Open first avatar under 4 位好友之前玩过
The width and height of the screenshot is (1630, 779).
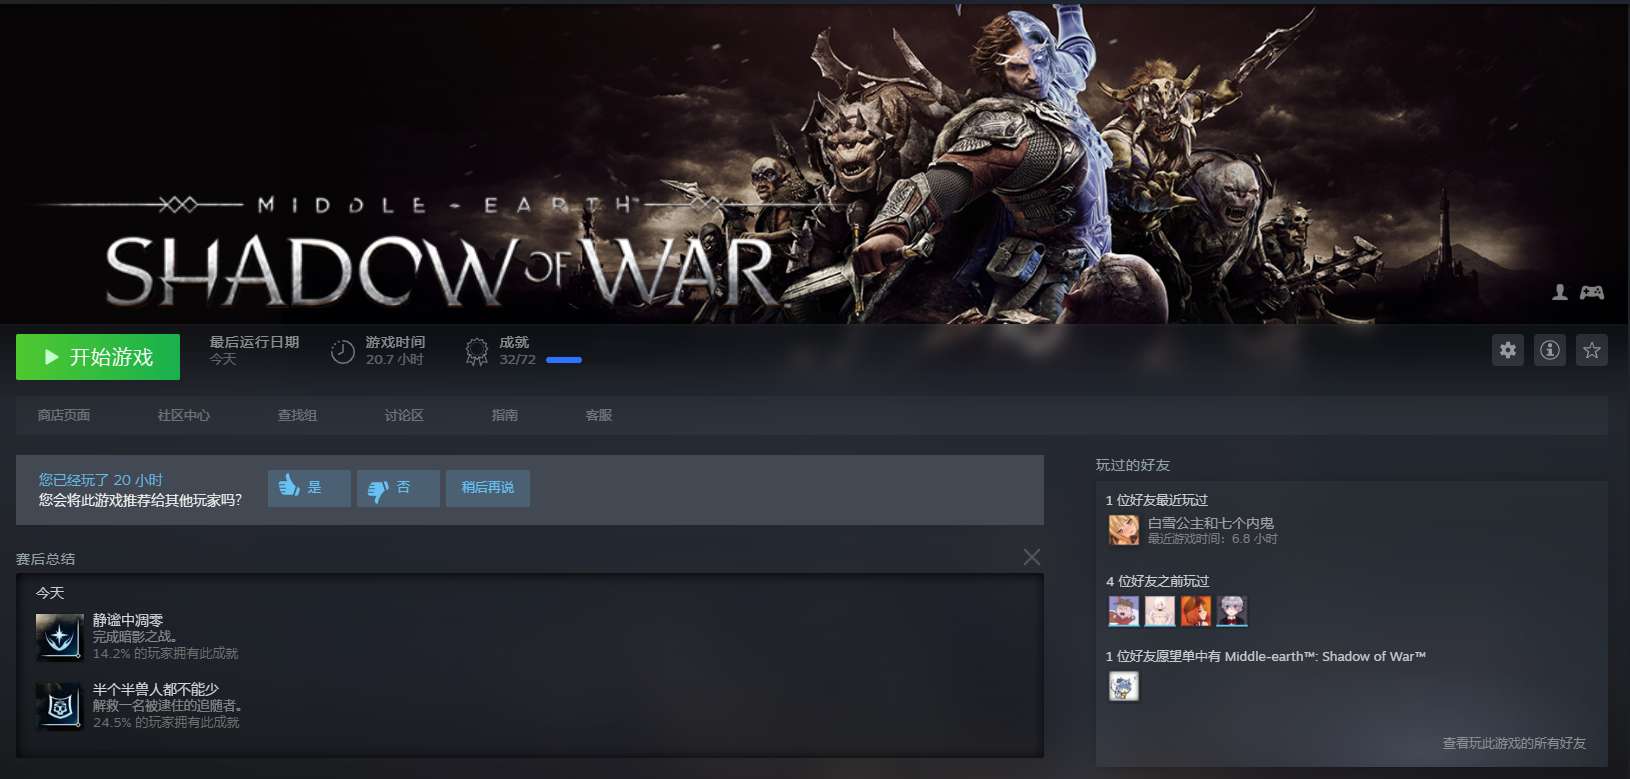point(1124,611)
